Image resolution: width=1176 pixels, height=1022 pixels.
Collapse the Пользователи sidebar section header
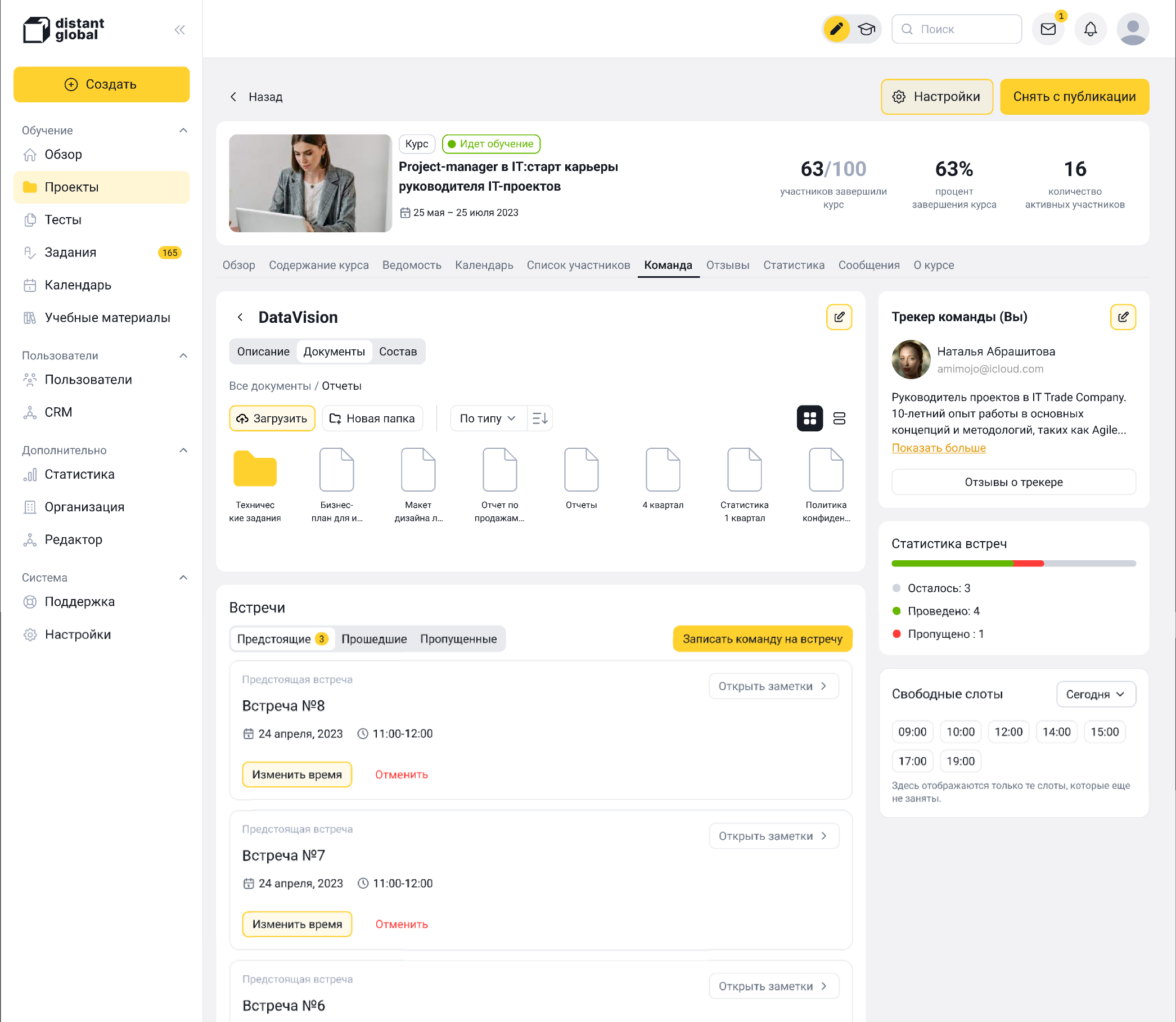[x=183, y=355]
